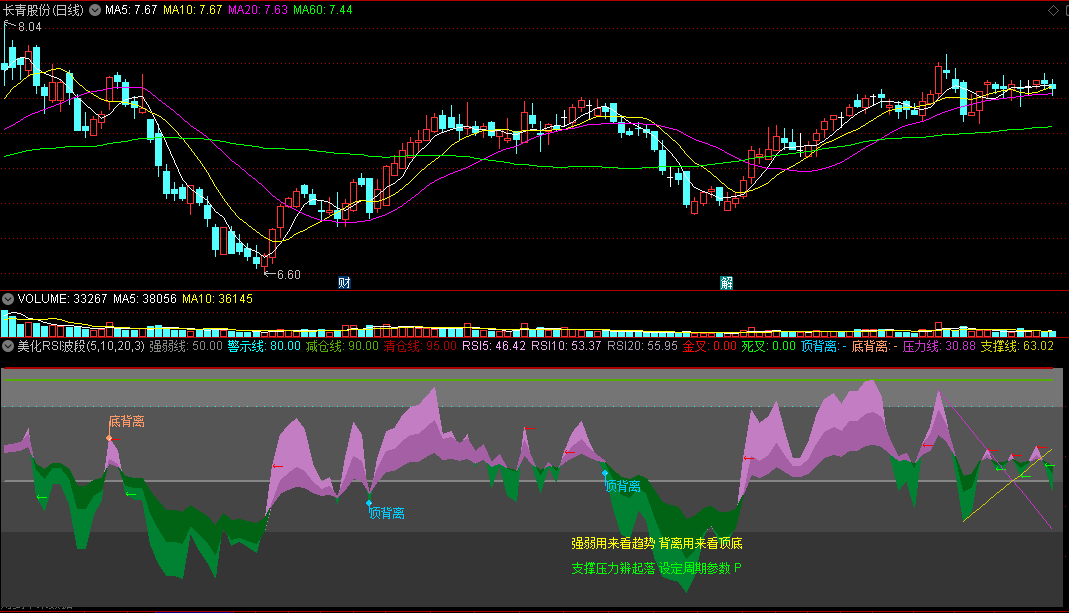The width and height of the screenshot is (1069, 613).
Task: Click the first 顶背离 marker near left trough
Action: coord(387,513)
